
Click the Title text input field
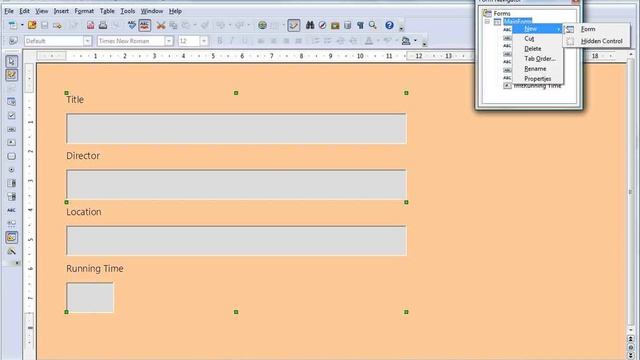236,129
